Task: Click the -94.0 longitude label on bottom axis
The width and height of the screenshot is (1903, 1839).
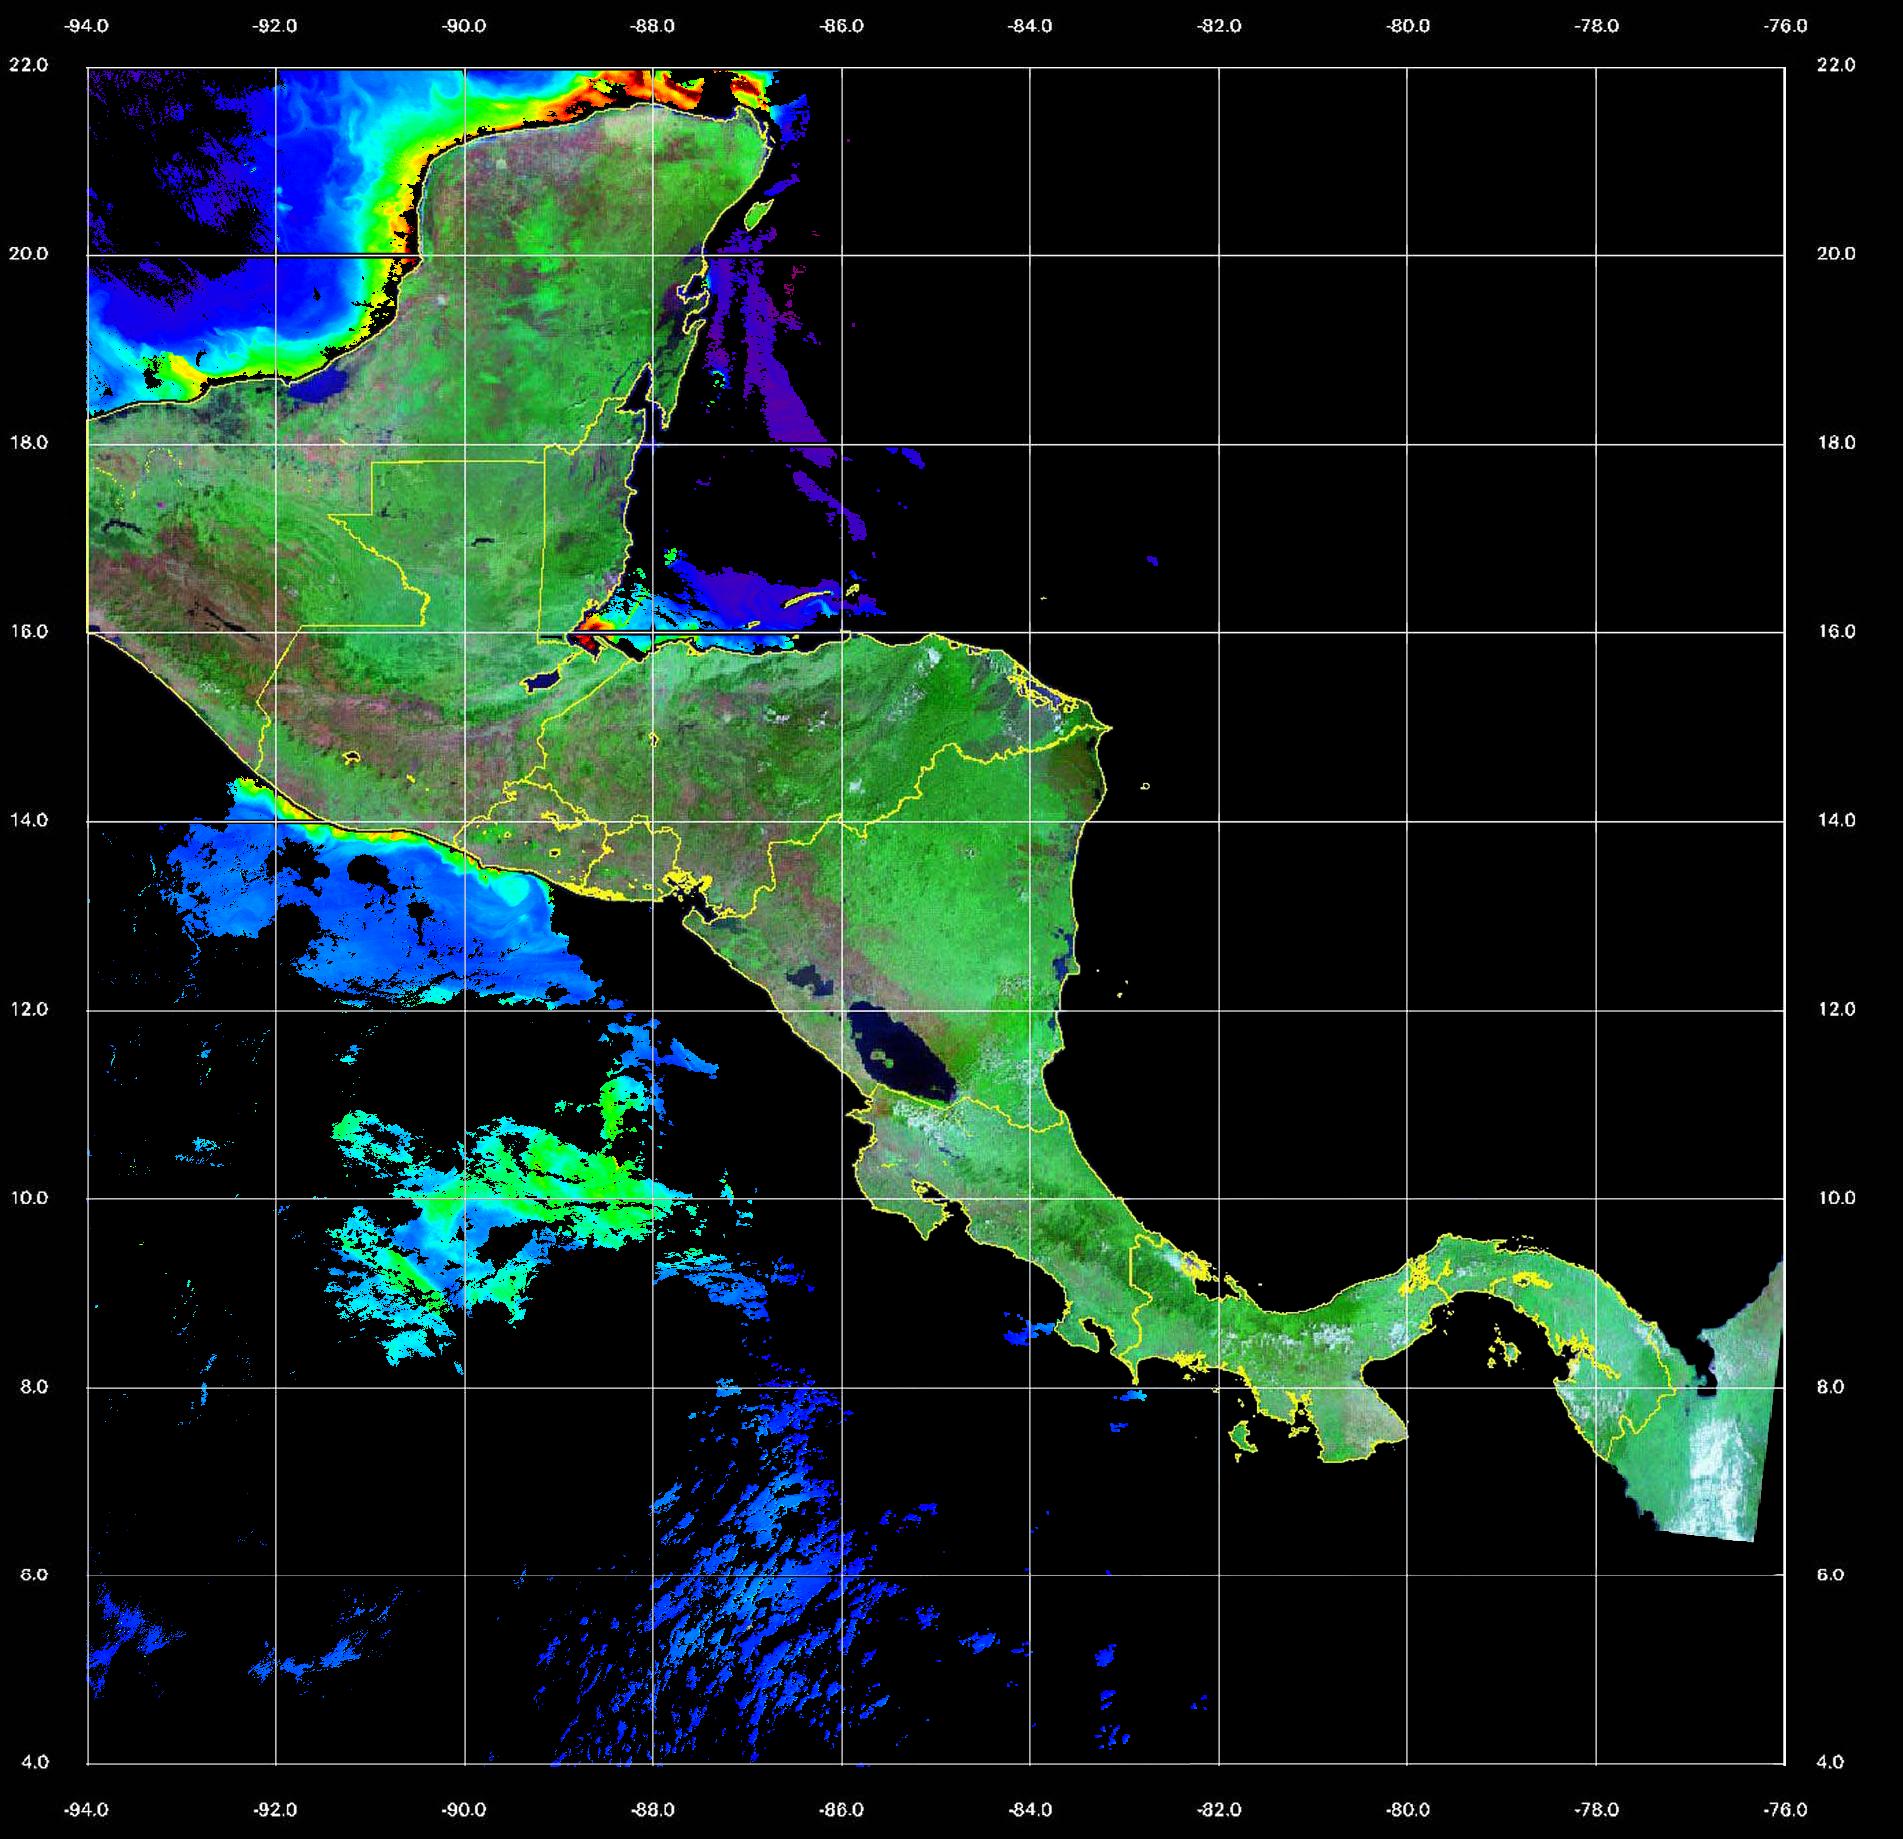Action: pyautogui.click(x=87, y=1809)
